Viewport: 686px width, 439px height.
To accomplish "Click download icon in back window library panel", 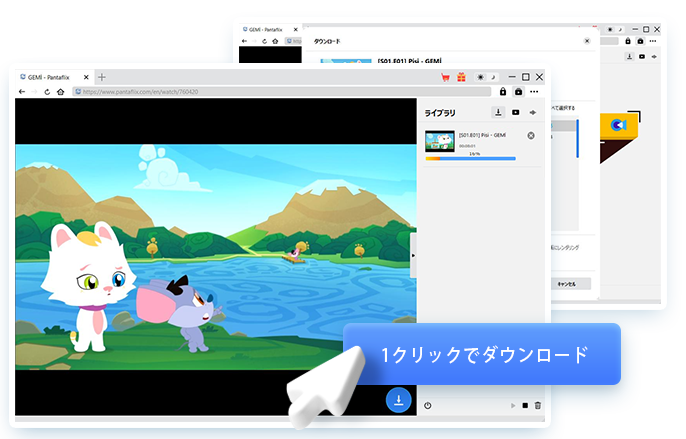I will click(x=629, y=56).
